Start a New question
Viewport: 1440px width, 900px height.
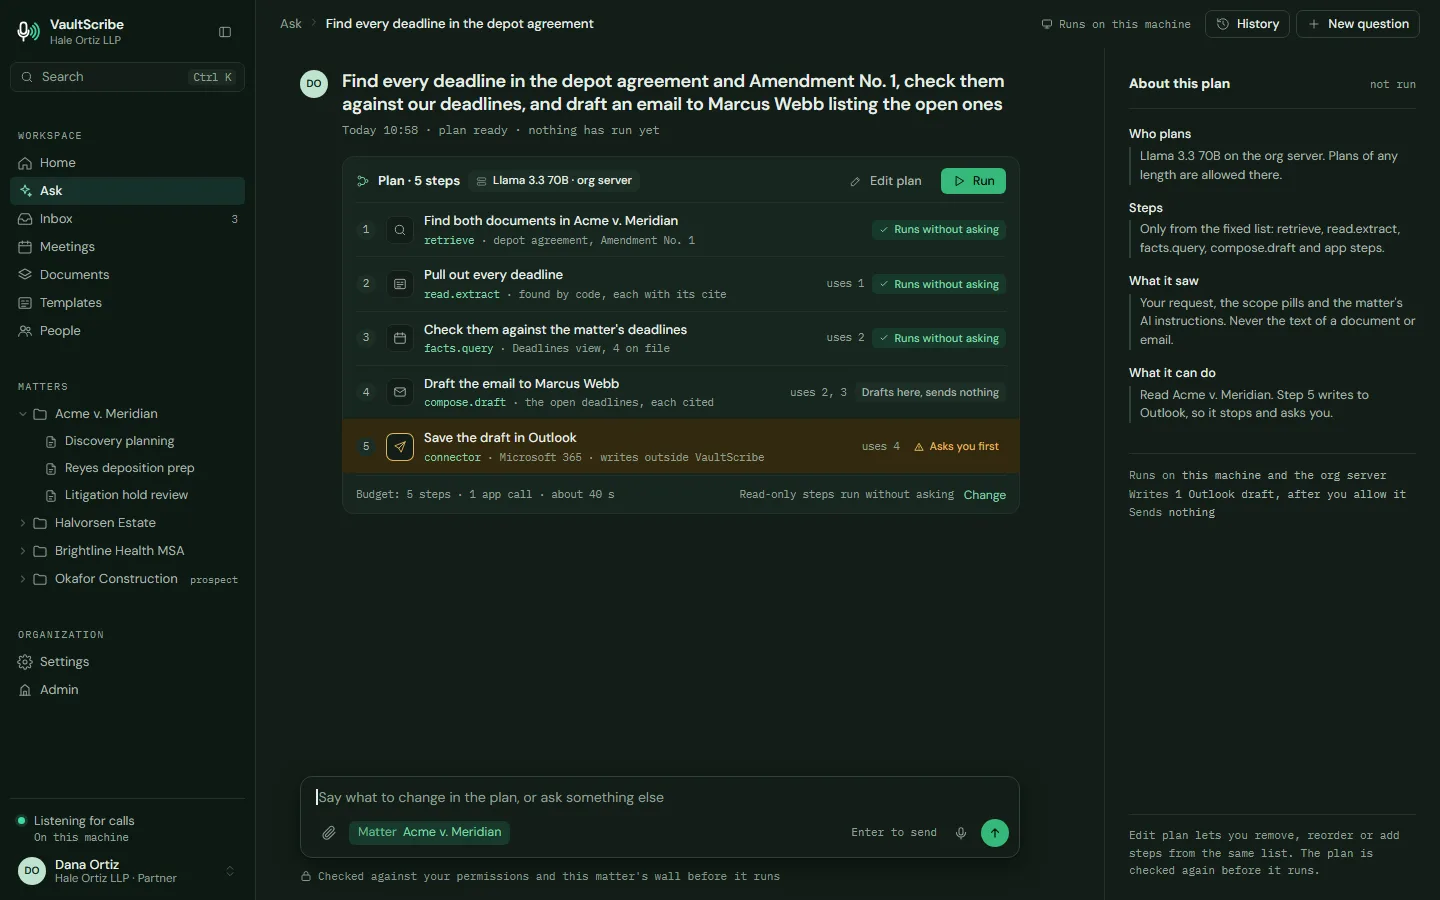coord(1358,24)
